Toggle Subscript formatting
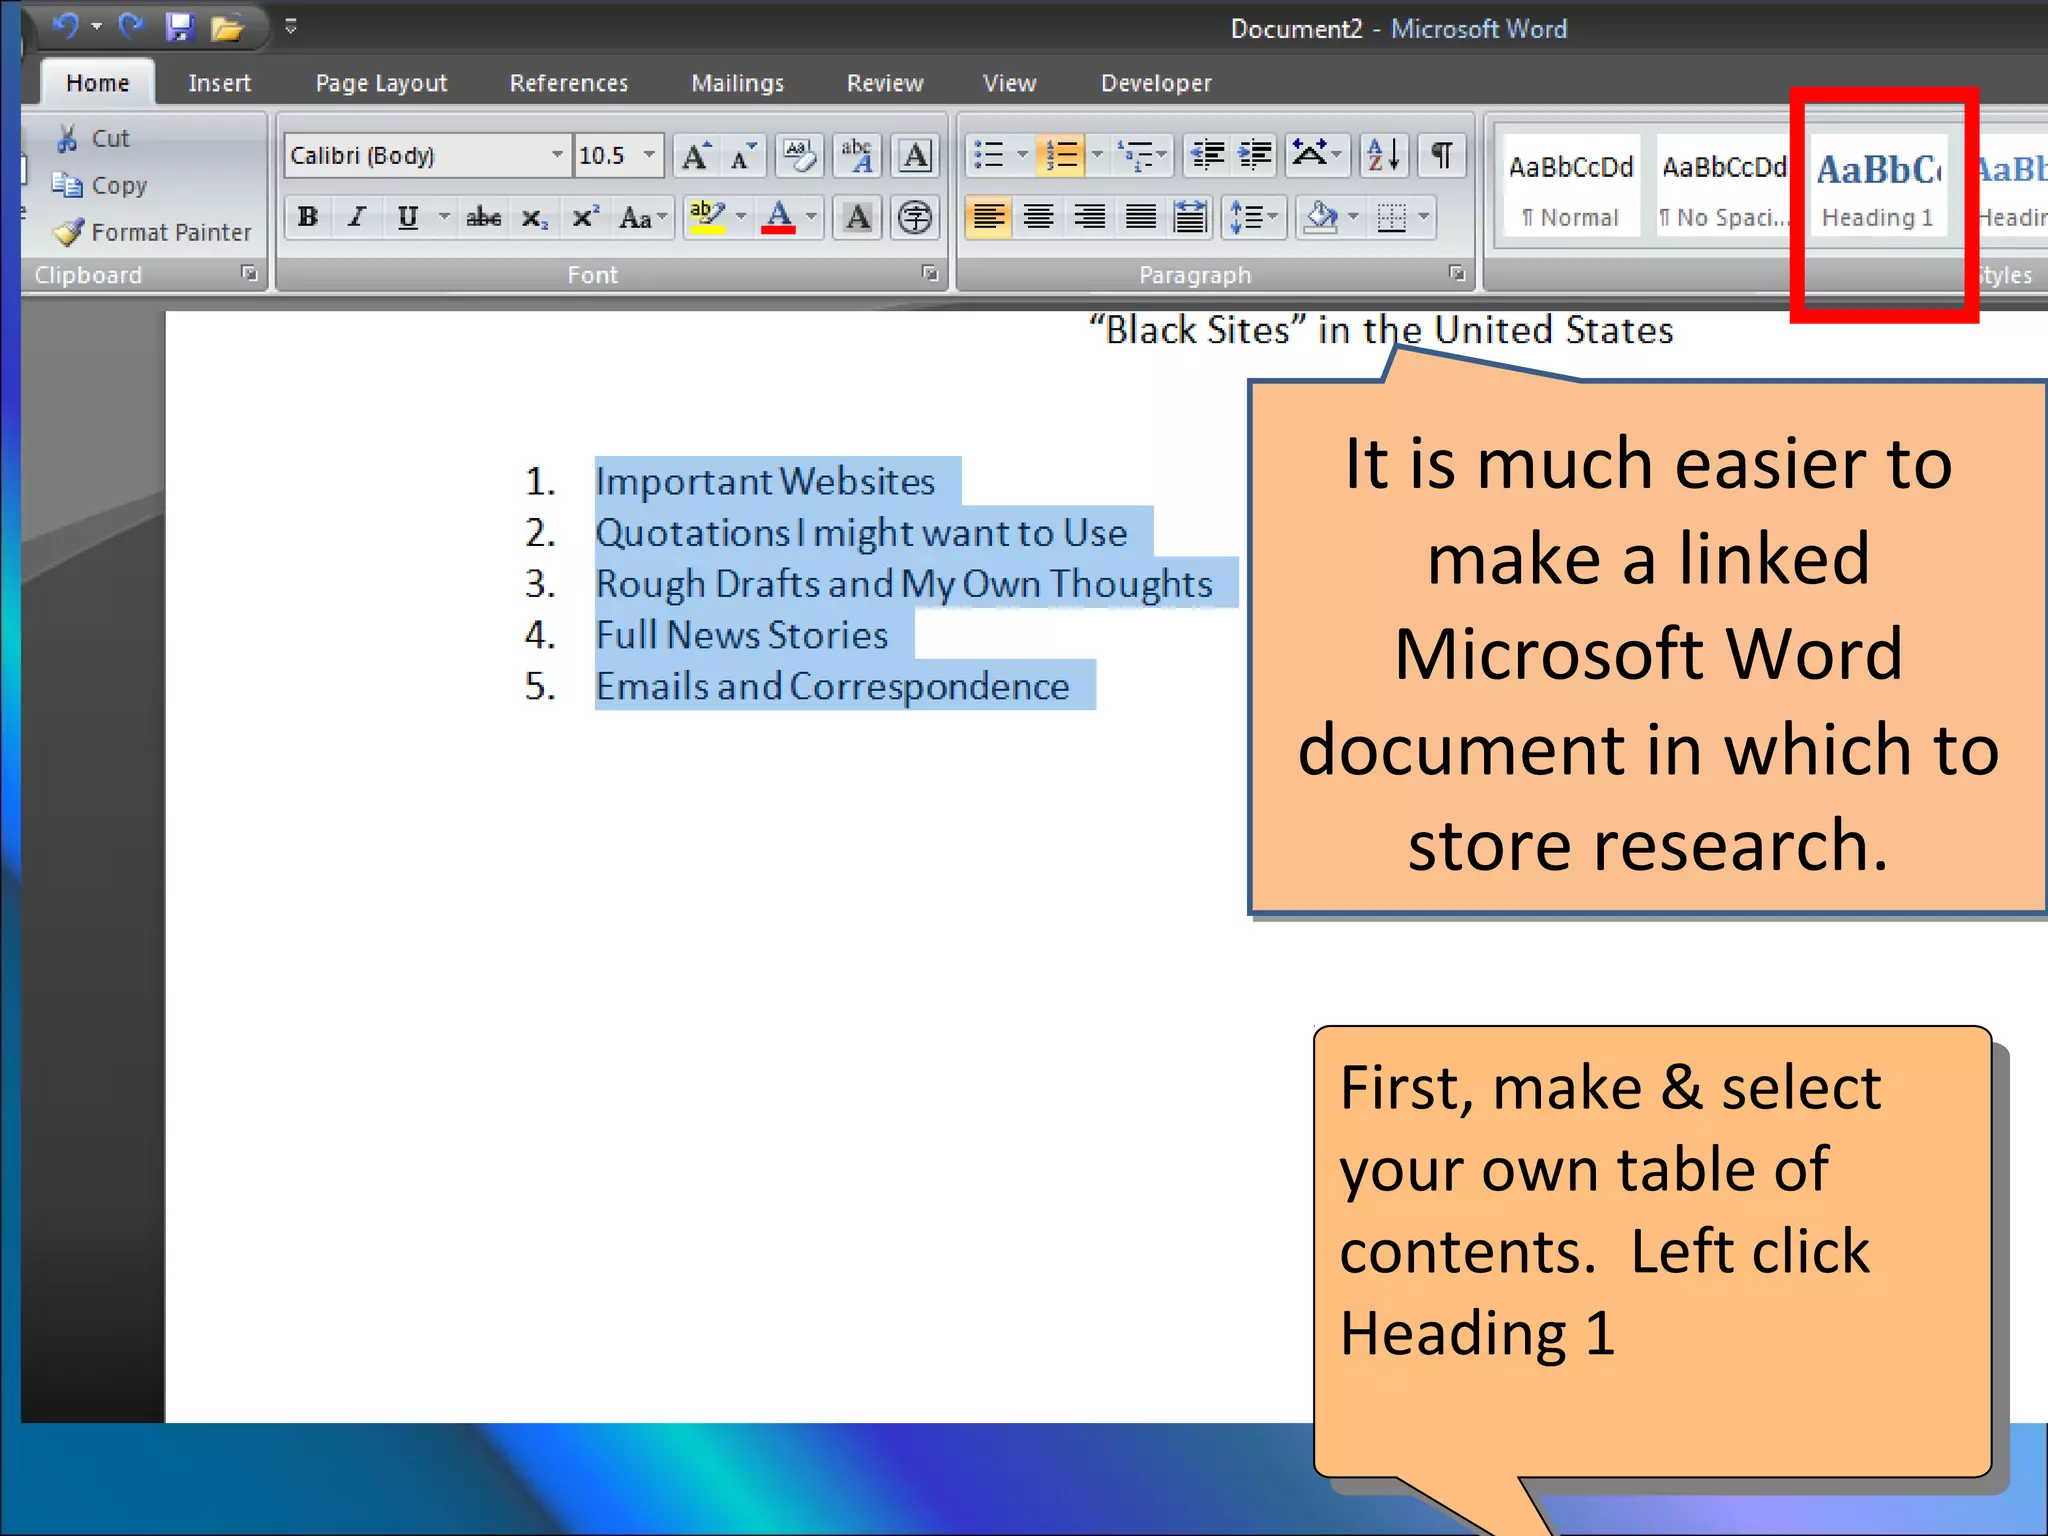2048x1536 pixels. [535, 217]
